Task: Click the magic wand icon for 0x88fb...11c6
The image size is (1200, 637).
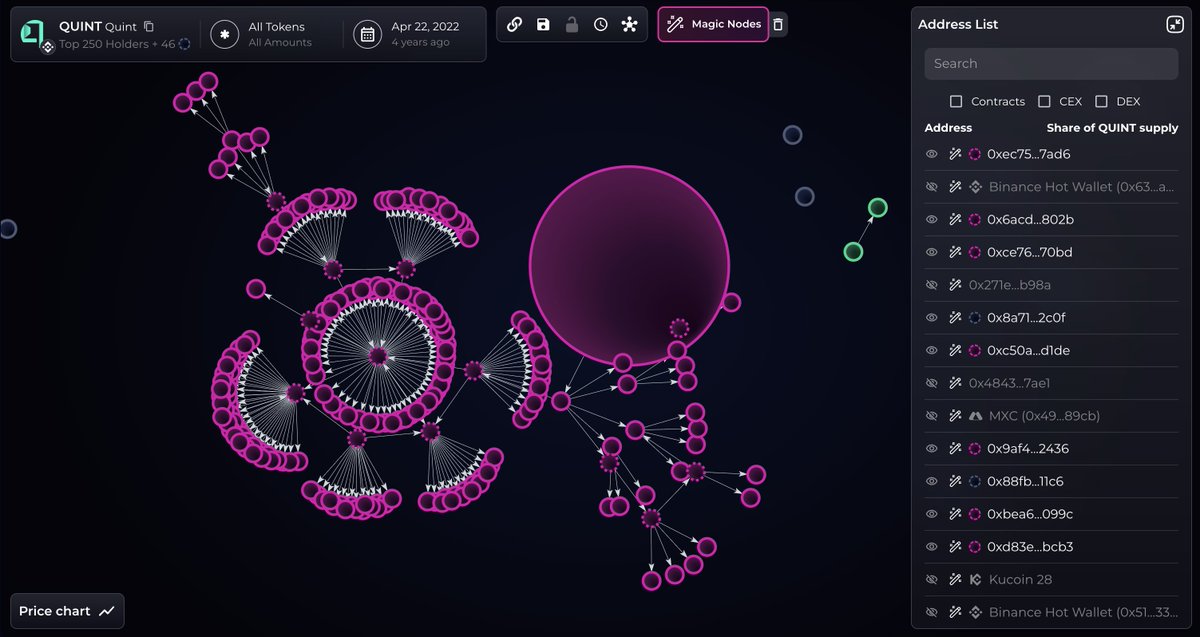Action: 955,481
